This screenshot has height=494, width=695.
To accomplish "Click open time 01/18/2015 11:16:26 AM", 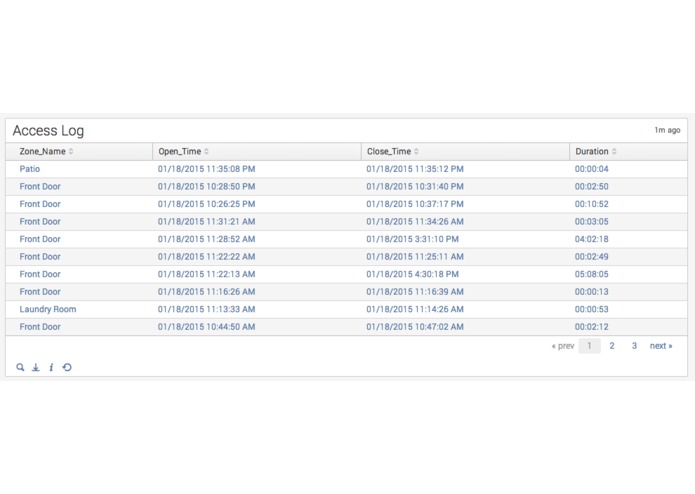I will 207,292.
